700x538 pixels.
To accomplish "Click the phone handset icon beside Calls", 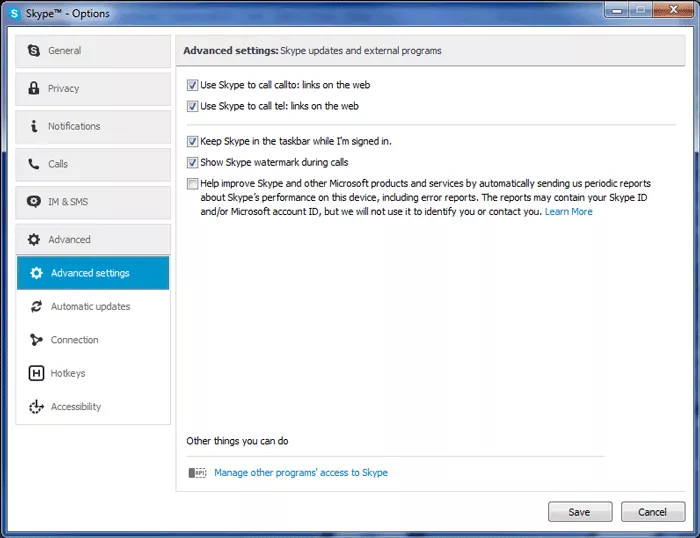I will (33, 164).
